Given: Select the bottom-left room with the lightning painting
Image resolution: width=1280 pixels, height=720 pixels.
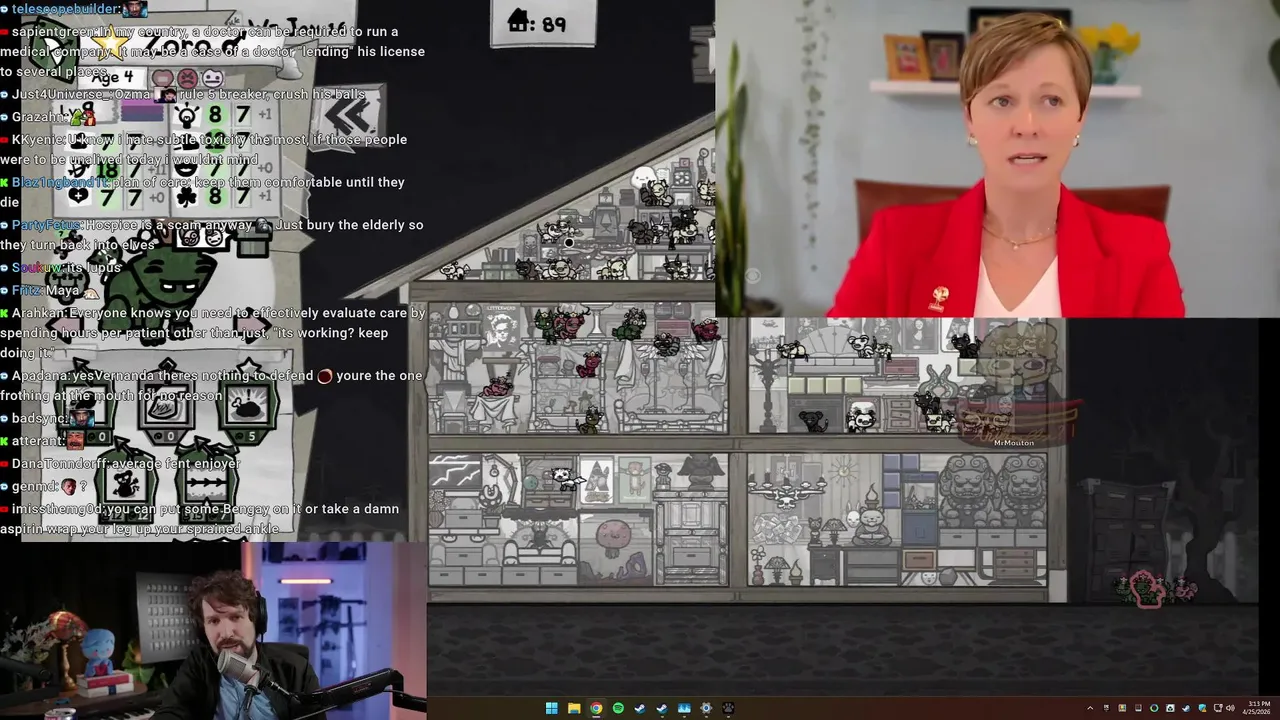Looking at the screenshot, I should [578, 520].
